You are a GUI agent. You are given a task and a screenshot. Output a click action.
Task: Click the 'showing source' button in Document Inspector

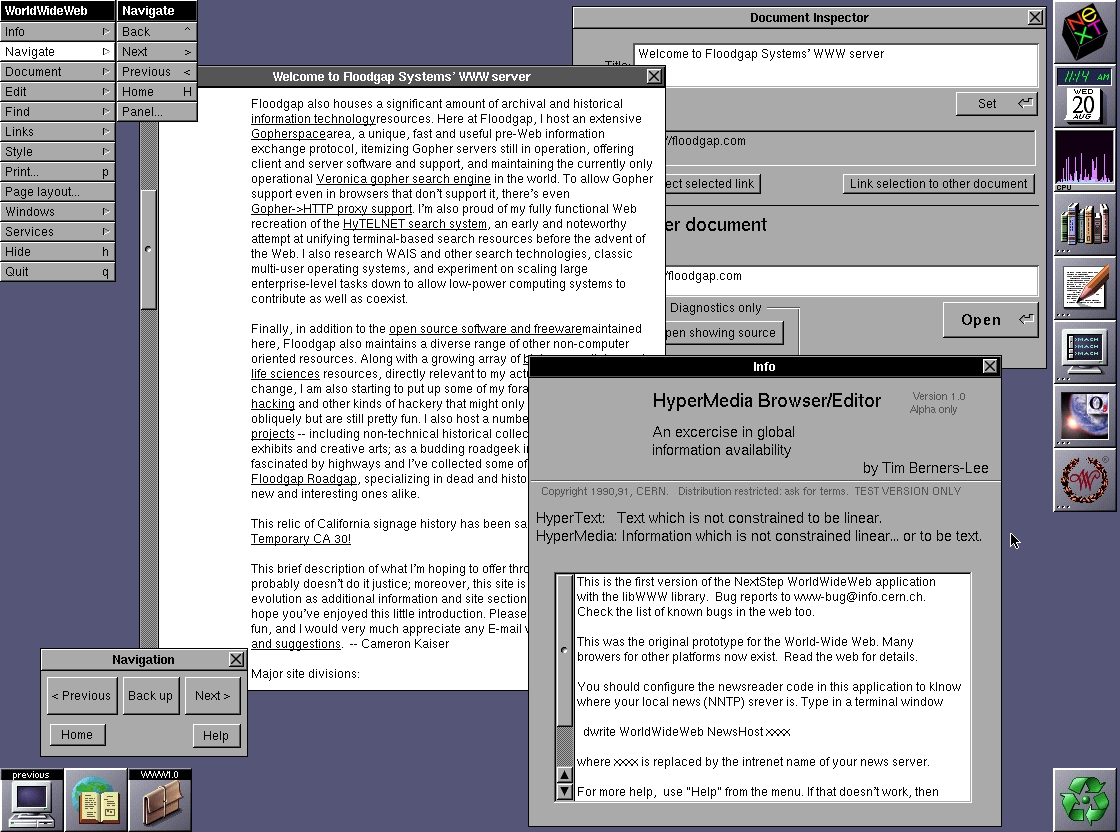click(724, 333)
